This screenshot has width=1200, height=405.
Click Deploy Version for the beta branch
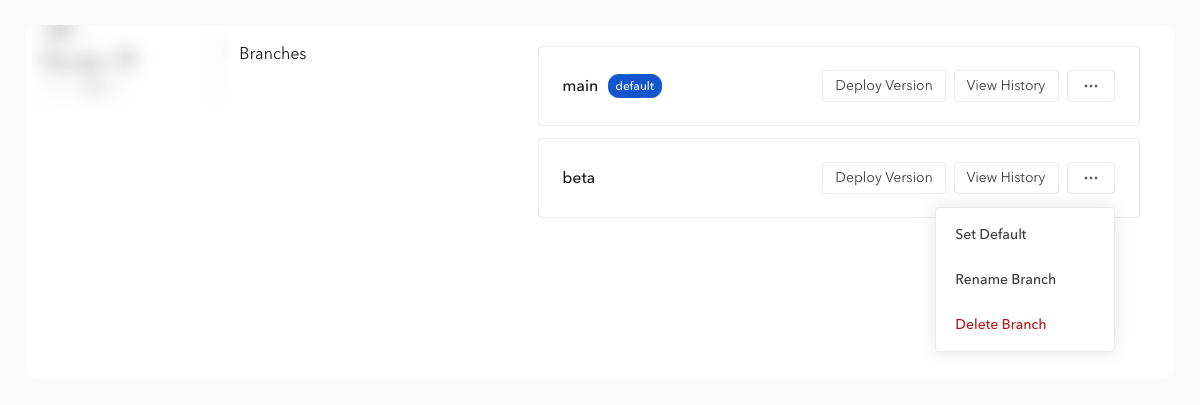(x=883, y=178)
